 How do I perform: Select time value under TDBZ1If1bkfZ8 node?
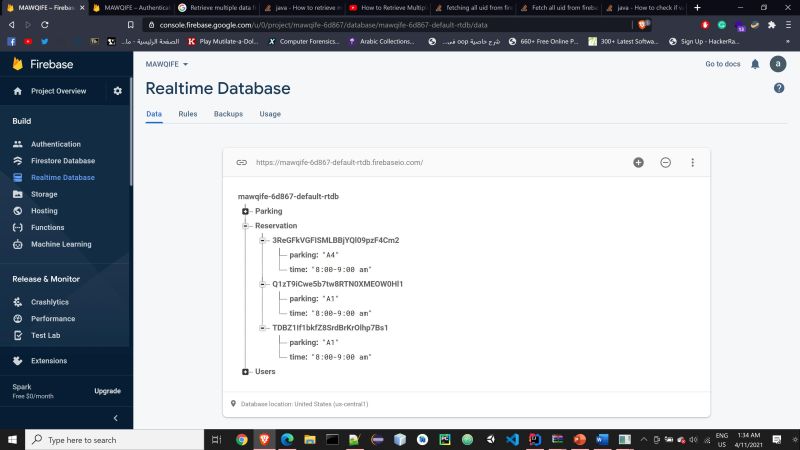click(341, 357)
